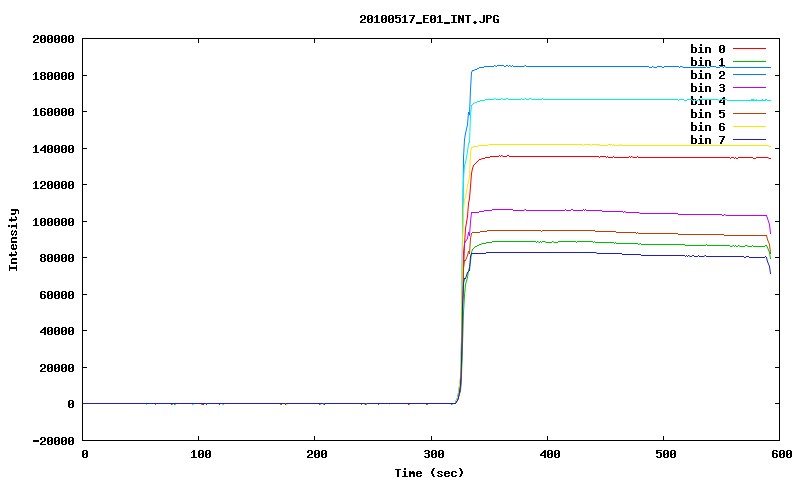Click the 200 x-axis tick label
The image size is (800, 480).
pos(317,454)
